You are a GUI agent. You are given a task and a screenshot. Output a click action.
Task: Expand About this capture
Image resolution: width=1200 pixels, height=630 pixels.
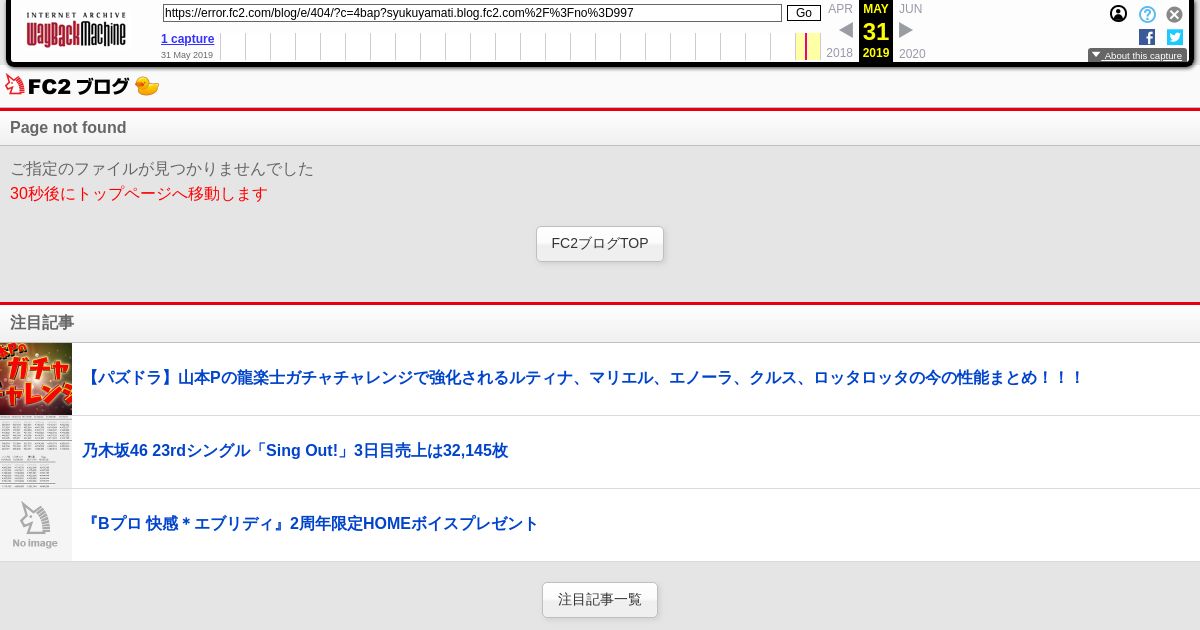click(1137, 56)
